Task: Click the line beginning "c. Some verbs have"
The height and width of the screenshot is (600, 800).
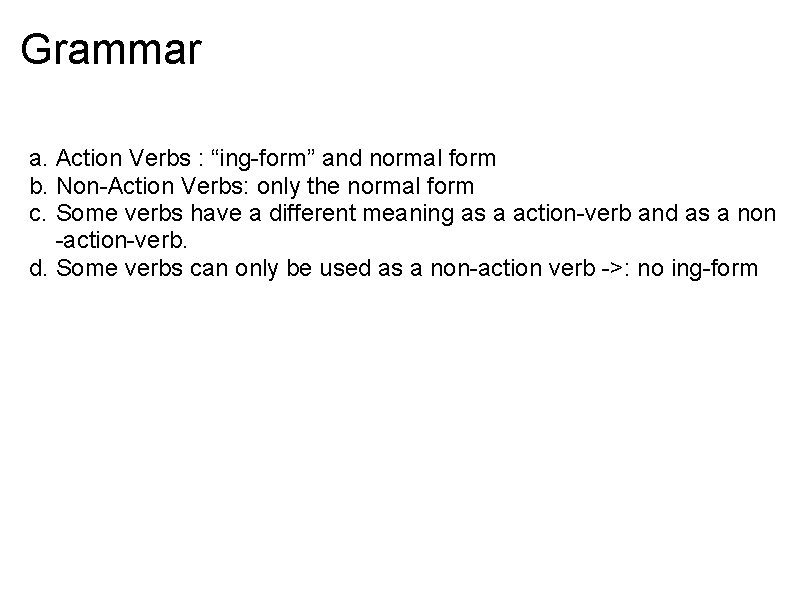Action: click(403, 213)
